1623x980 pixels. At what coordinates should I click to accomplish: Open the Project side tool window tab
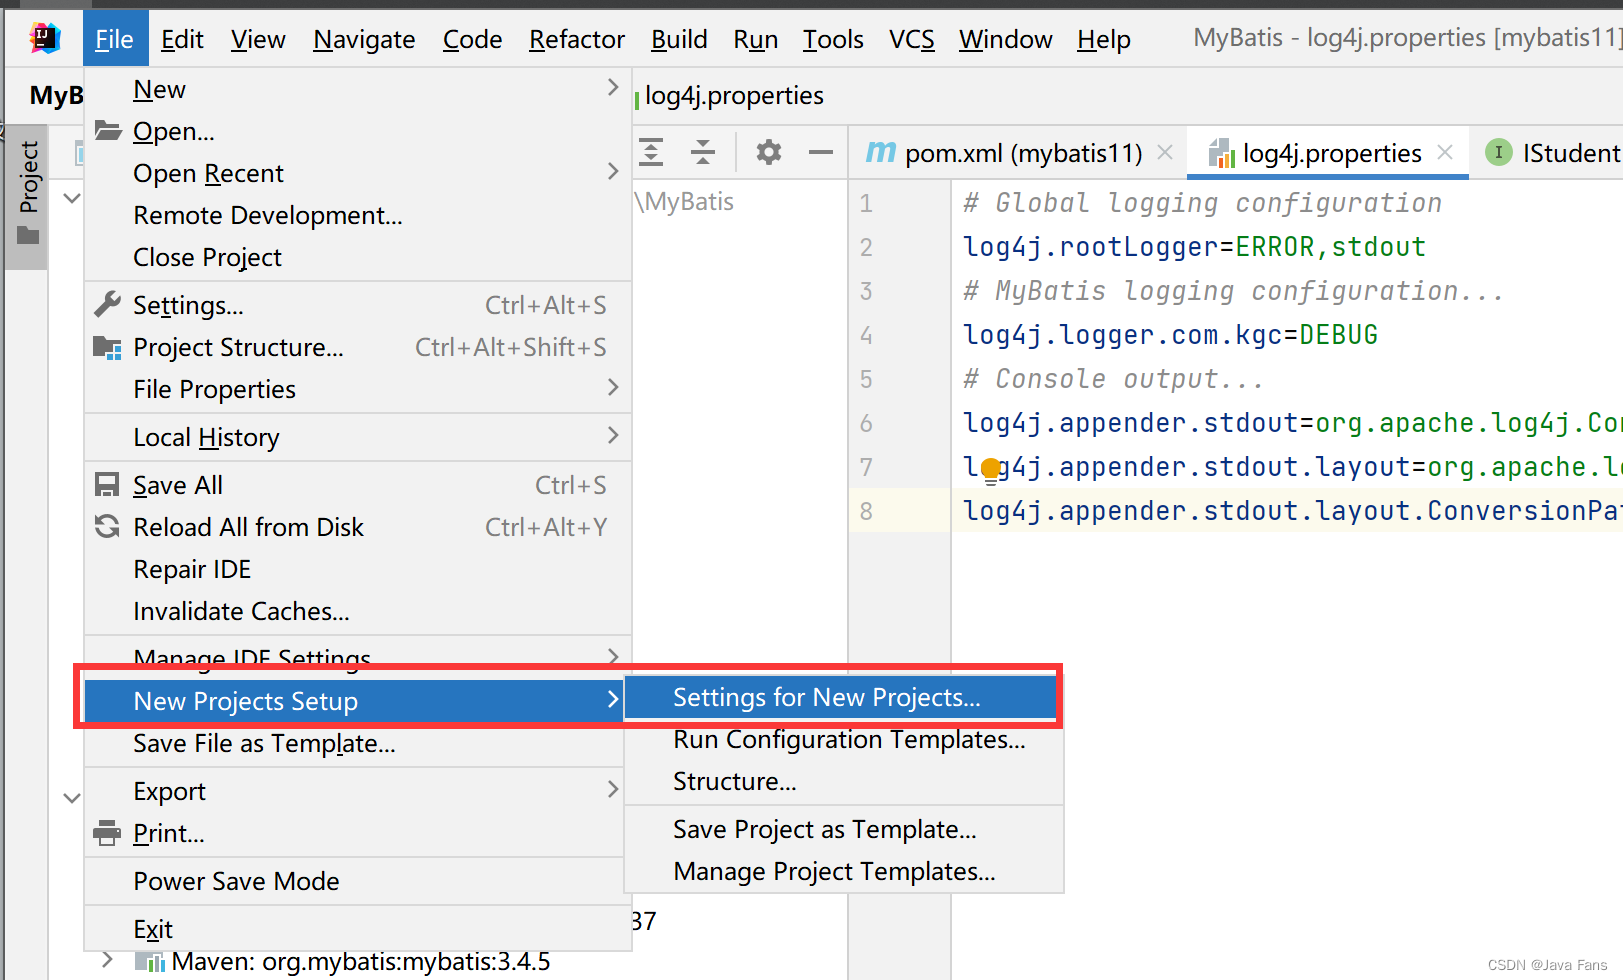tap(28, 196)
